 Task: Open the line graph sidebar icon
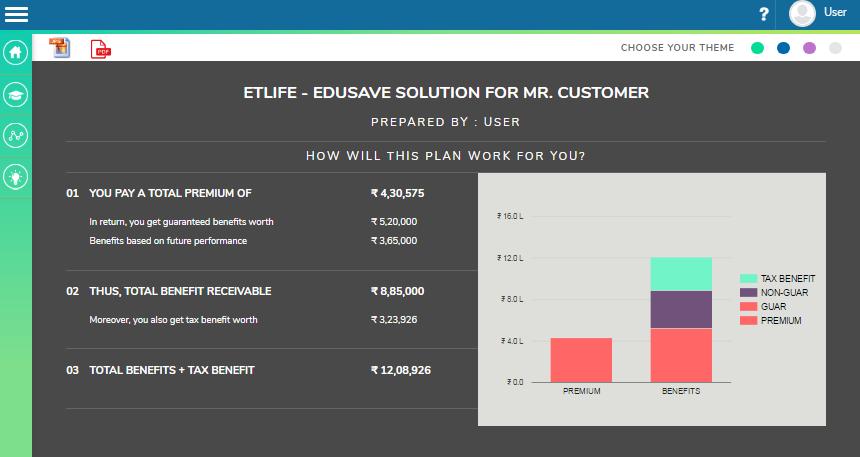(x=15, y=135)
